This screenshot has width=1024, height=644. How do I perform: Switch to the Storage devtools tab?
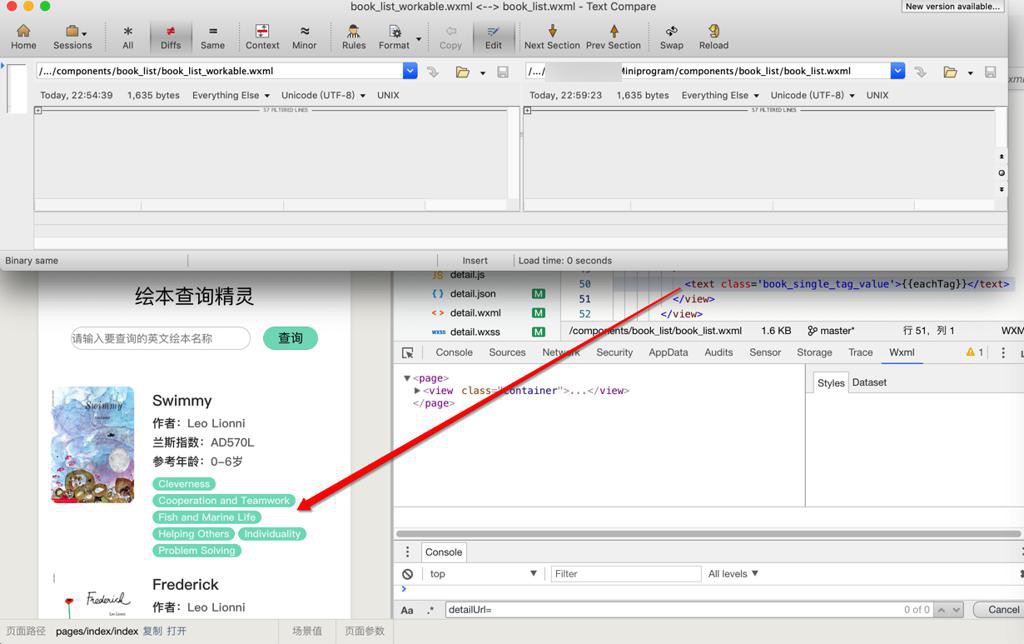point(814,353)
